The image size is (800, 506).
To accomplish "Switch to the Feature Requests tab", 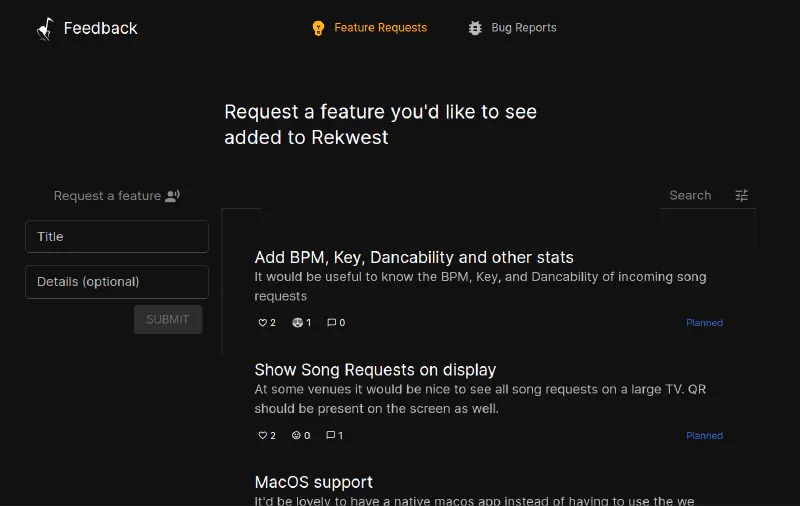I will (x=380, y=28).
